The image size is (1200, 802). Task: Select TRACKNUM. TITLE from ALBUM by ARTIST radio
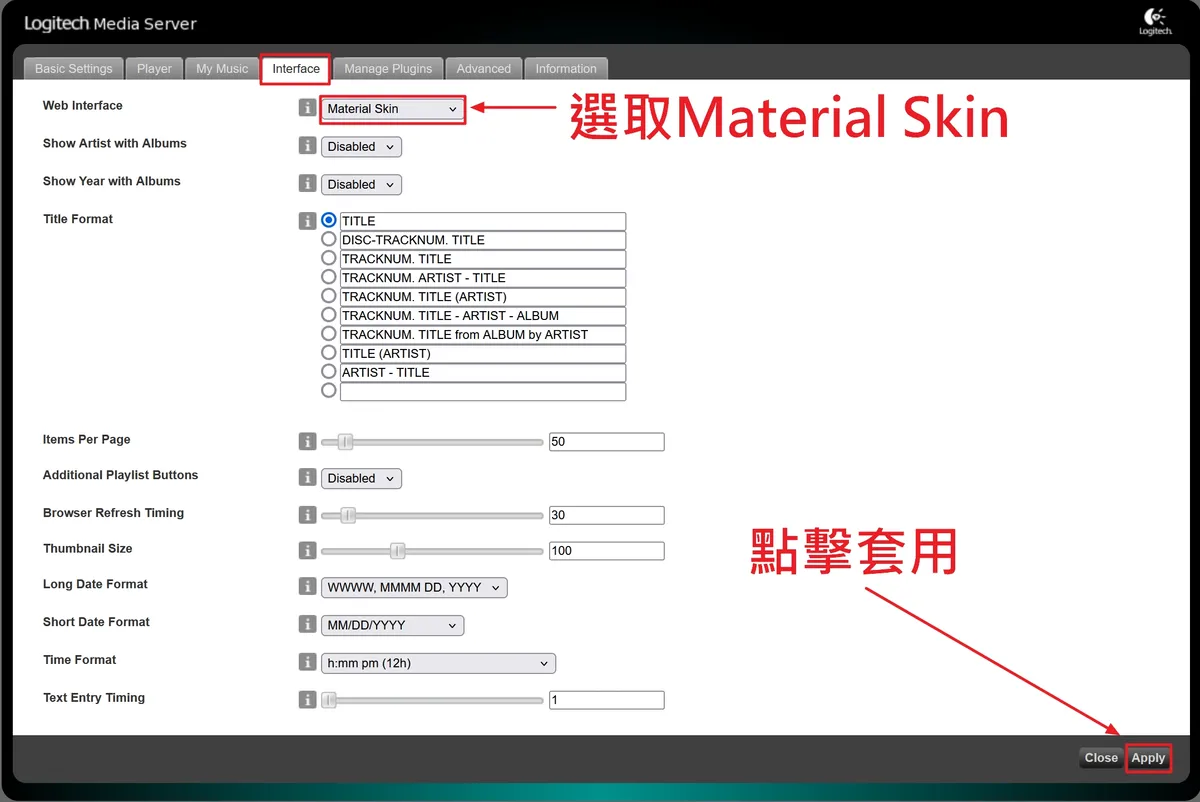click(329, 334)
